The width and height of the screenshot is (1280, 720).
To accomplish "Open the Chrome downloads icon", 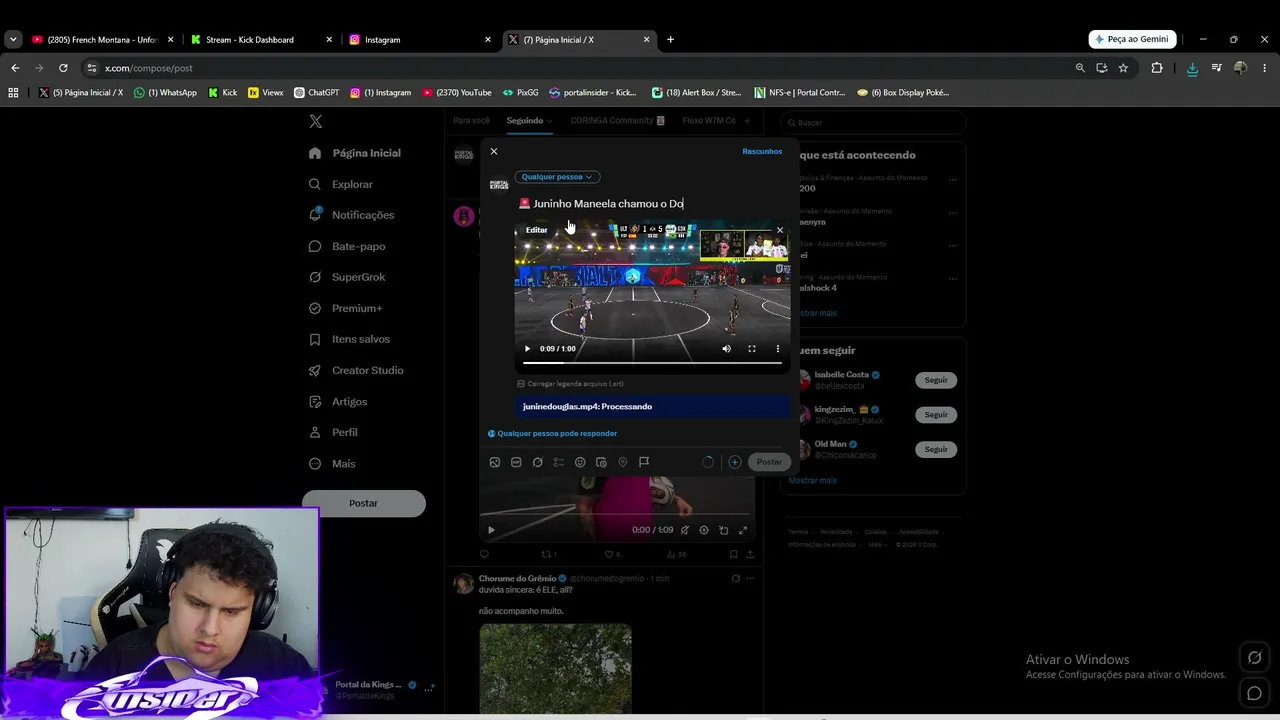I will 1192,68.
